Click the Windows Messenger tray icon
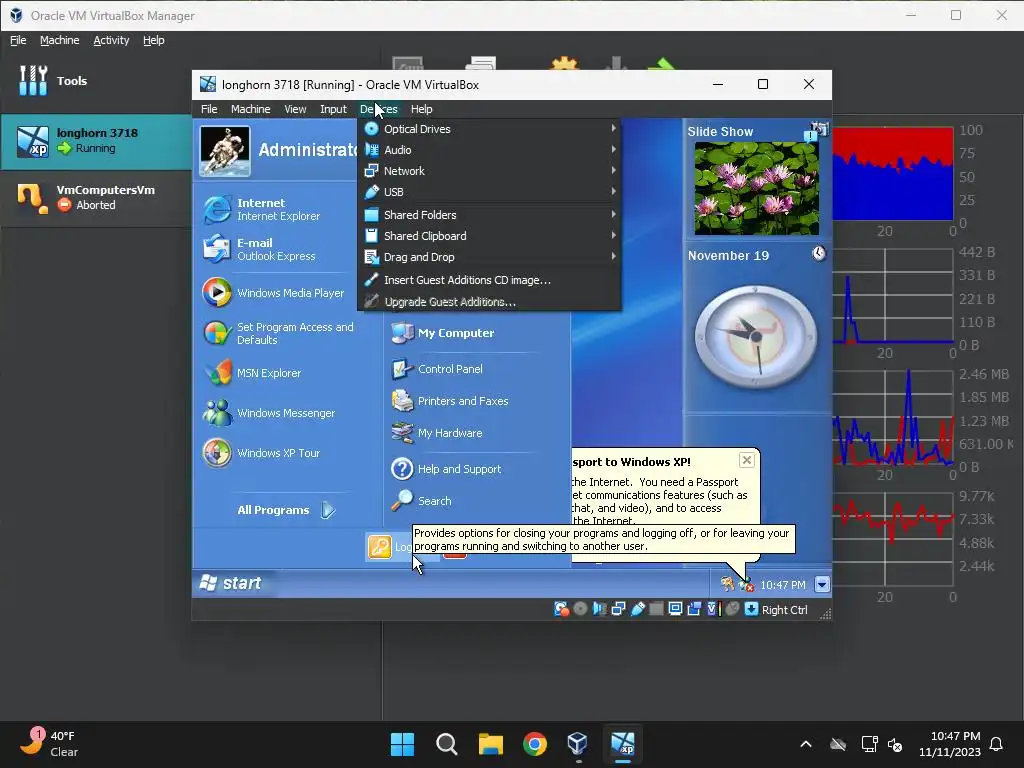Viewport: 1024px width, 768px height. tap(745, 584)
